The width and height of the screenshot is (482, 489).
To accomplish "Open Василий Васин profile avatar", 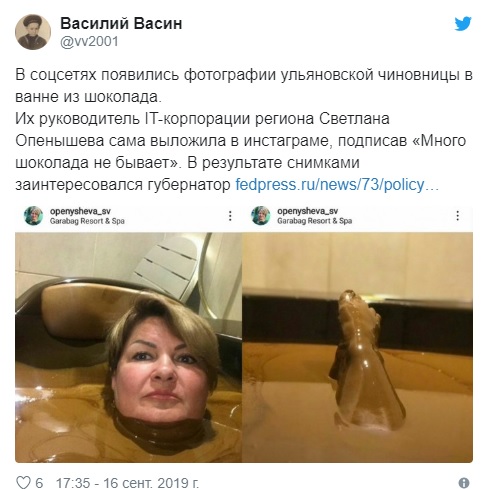I will point(33,32).
